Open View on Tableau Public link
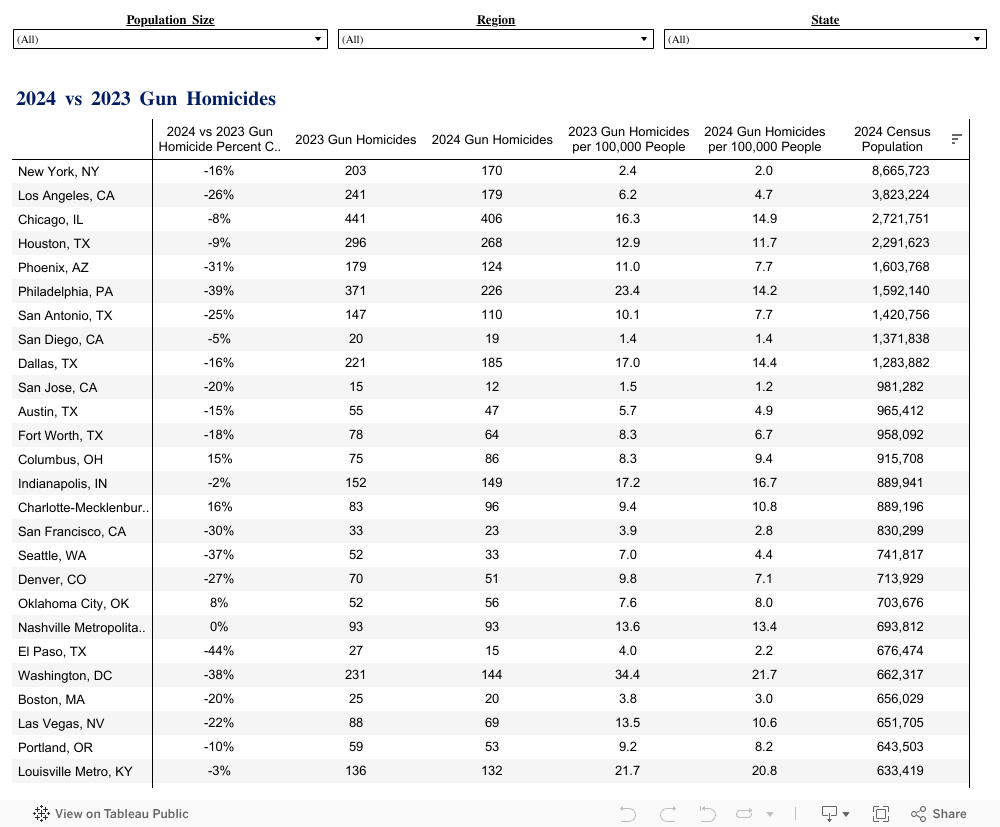Screen dimensions: 1000x827 pos(121,813)
